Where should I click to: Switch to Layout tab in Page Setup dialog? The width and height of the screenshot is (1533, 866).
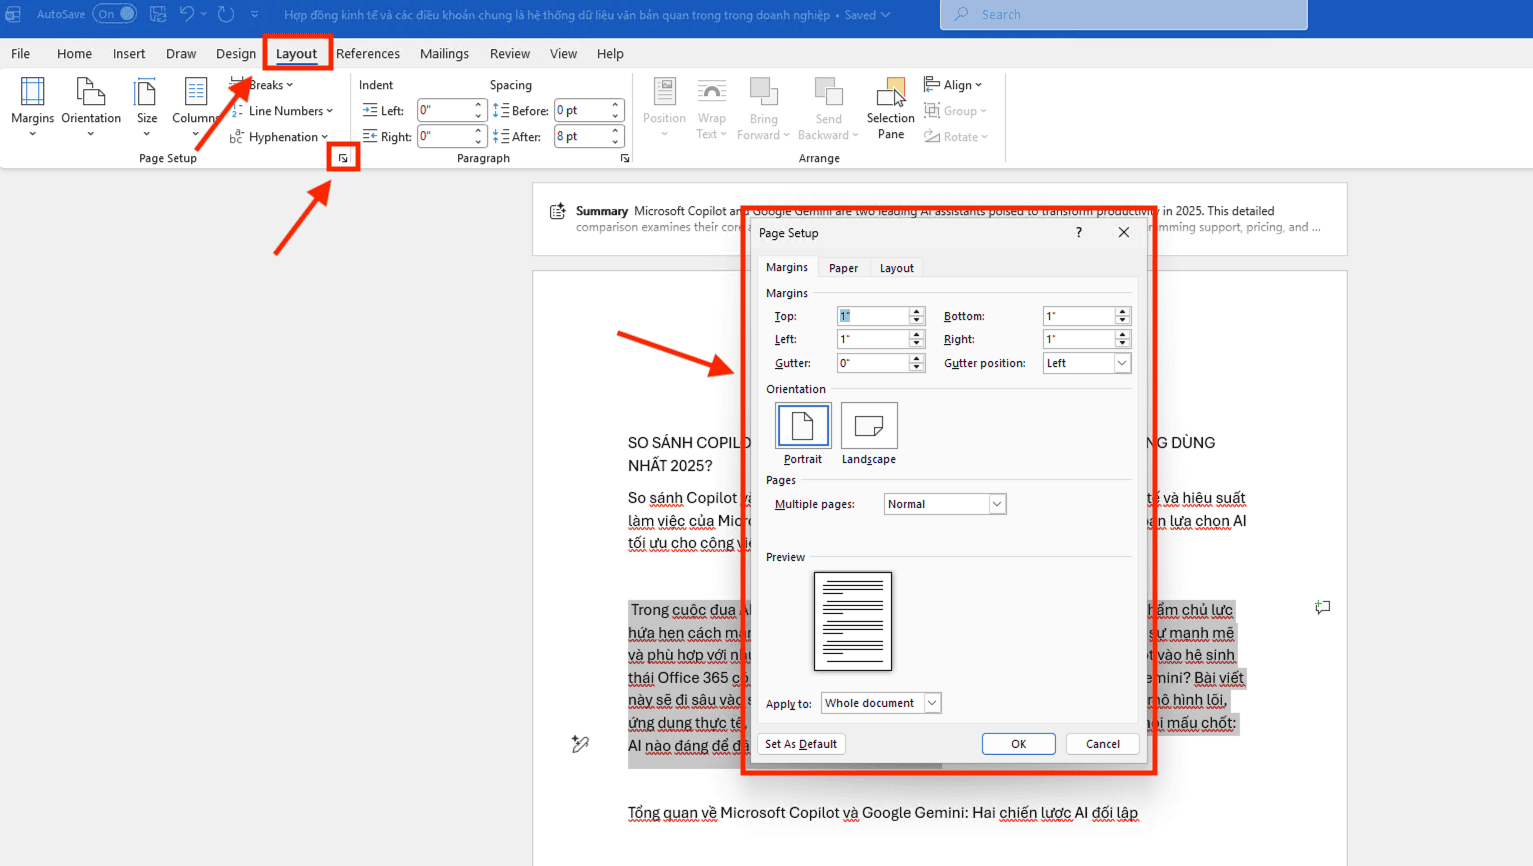pyautogui.click(x=896, y=268)
